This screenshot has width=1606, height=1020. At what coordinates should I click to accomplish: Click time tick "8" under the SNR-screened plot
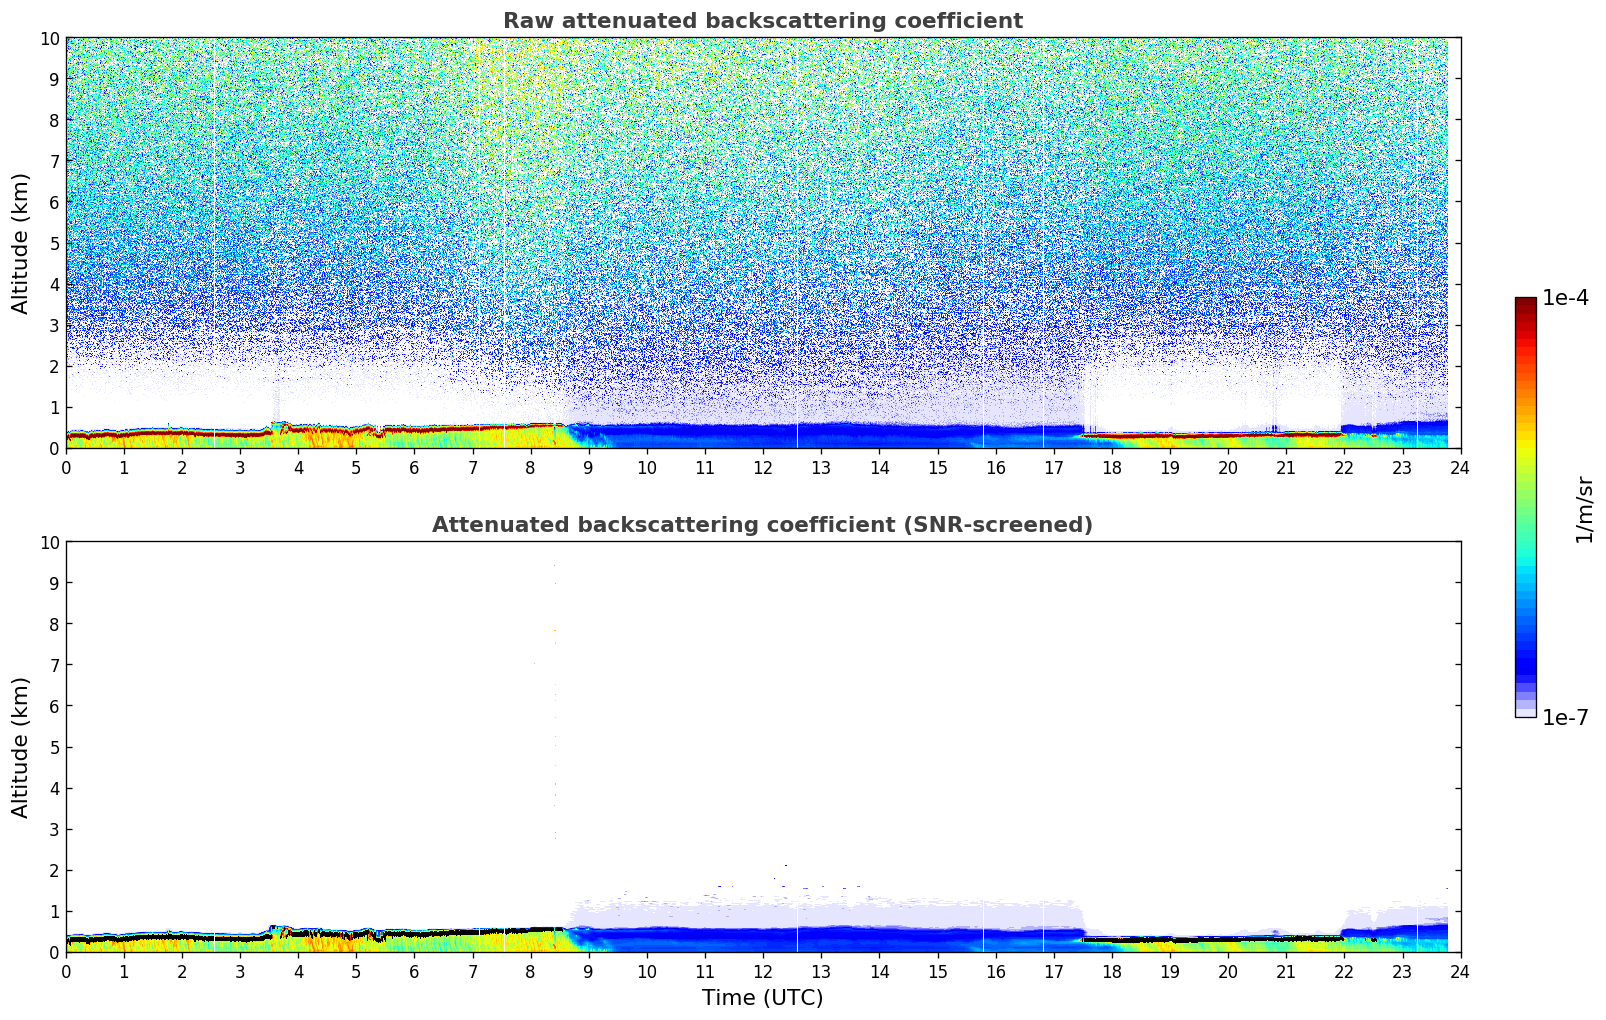point(531,972)
